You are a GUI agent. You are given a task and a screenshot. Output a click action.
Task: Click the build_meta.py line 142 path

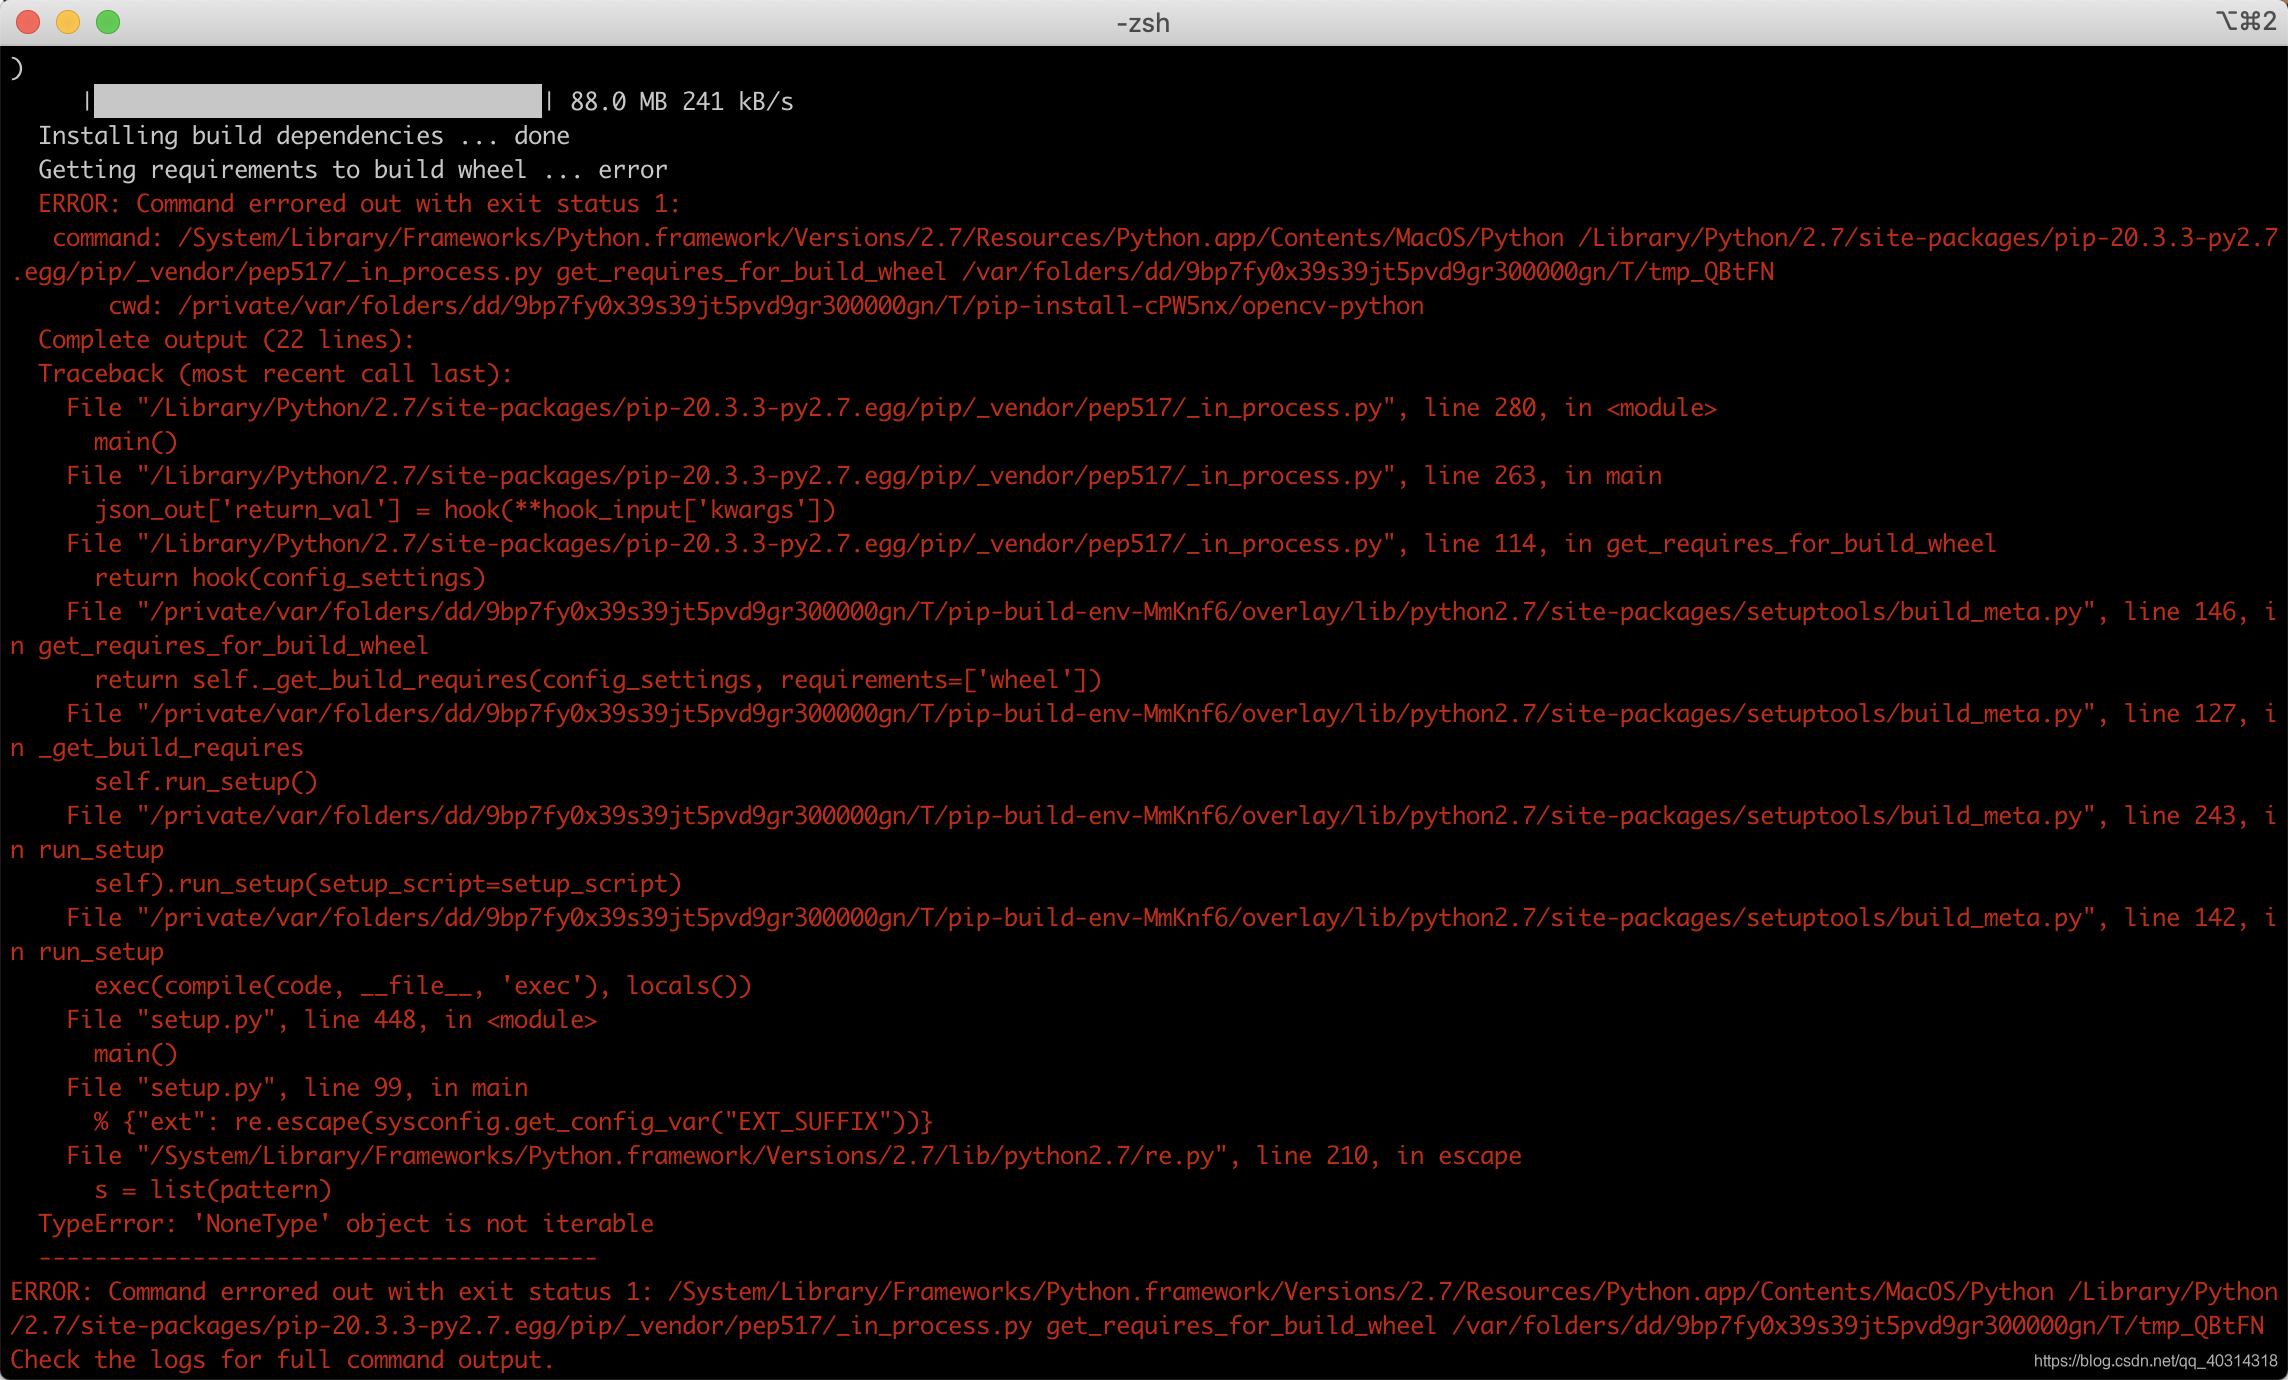[1144, 935]
